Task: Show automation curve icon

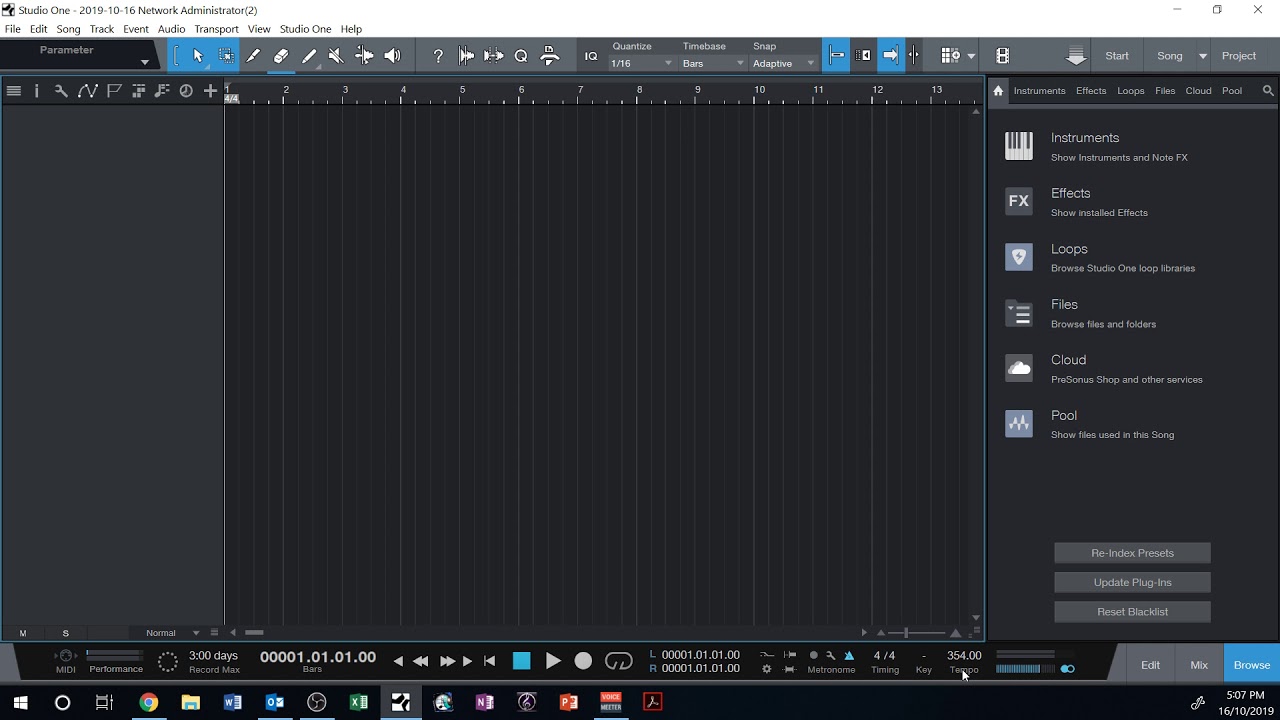Action: point(87,91)
